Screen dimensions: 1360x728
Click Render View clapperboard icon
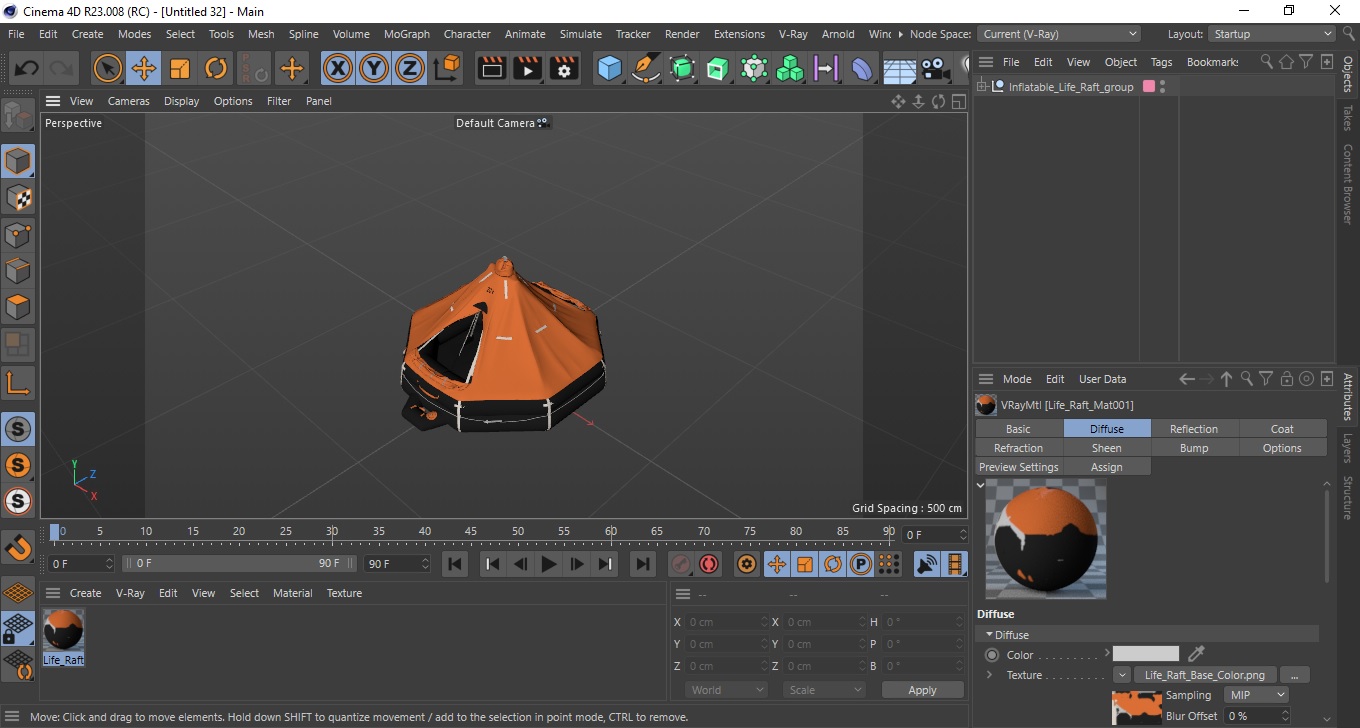[492, 68]
